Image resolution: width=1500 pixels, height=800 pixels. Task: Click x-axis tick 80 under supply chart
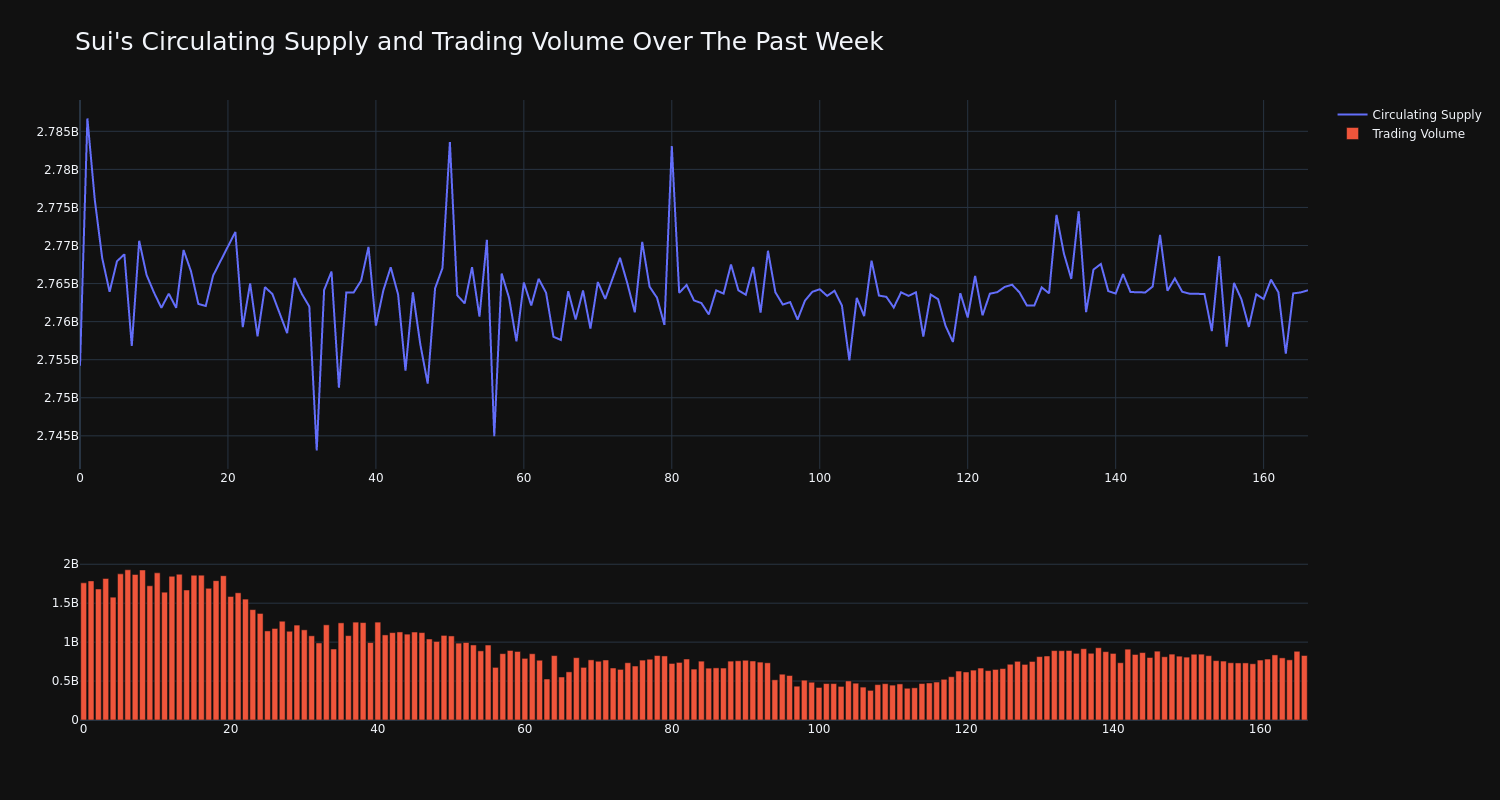(x=672, y=478)
